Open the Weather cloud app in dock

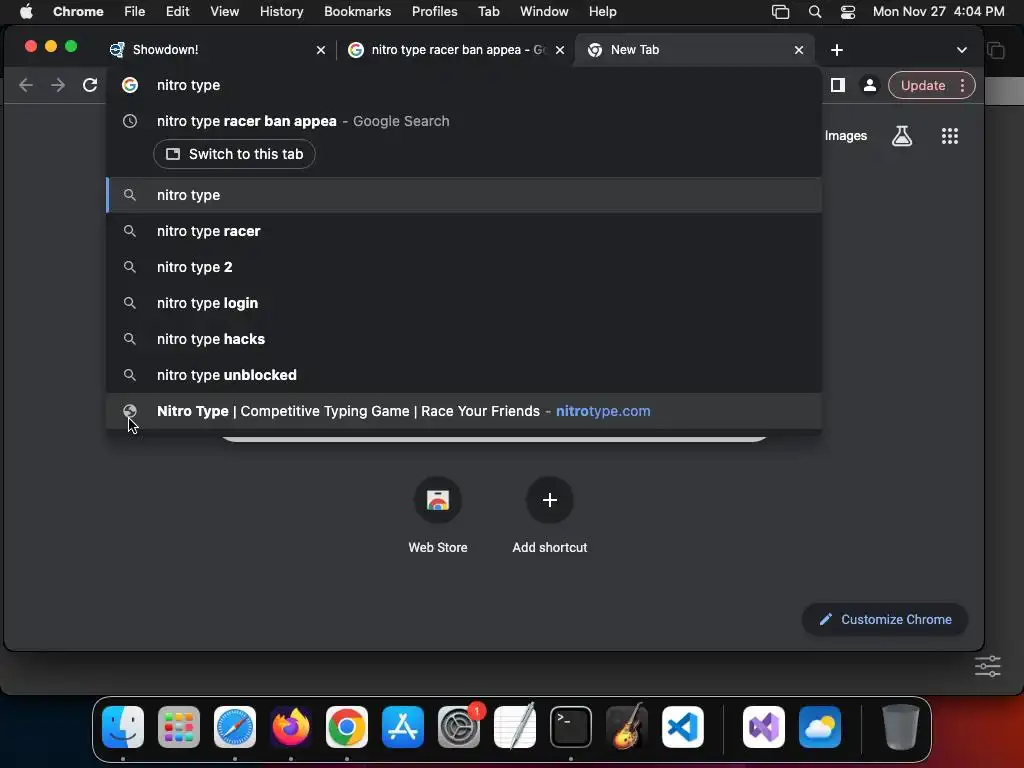coord(820,727)
